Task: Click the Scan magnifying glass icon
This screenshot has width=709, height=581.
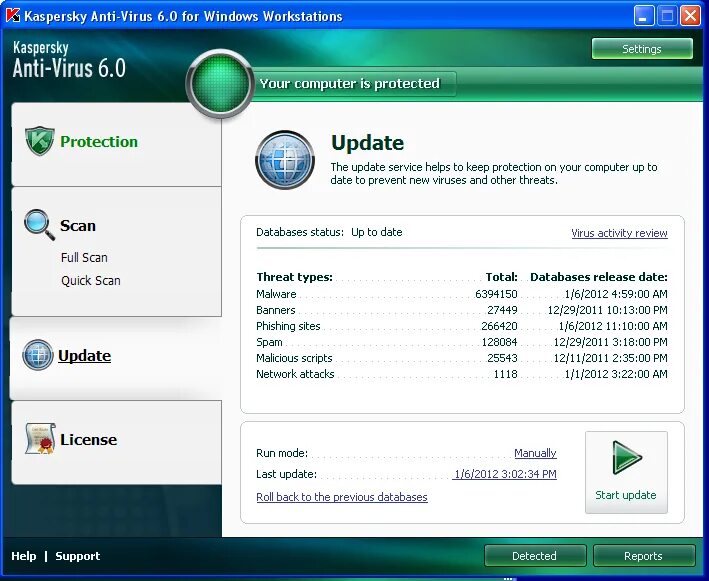Action: [x=39, y=224]
